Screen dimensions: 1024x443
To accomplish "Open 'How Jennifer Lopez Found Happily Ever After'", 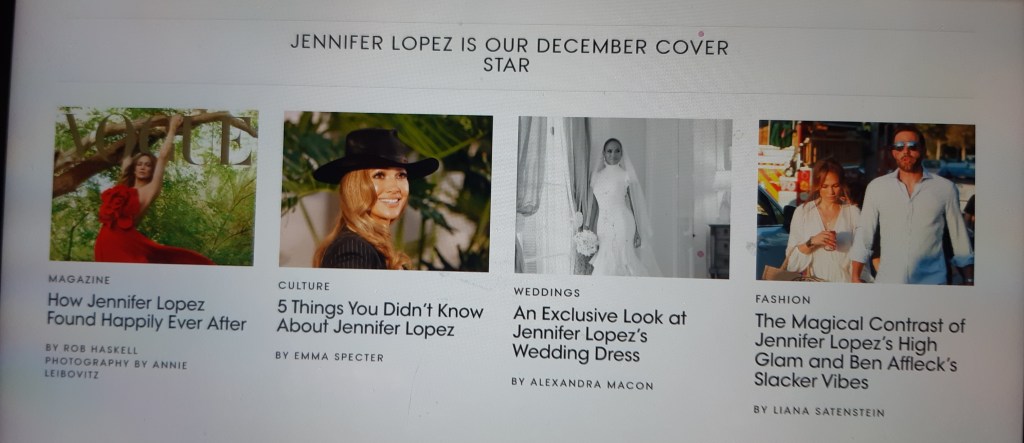I will (146, 313).
